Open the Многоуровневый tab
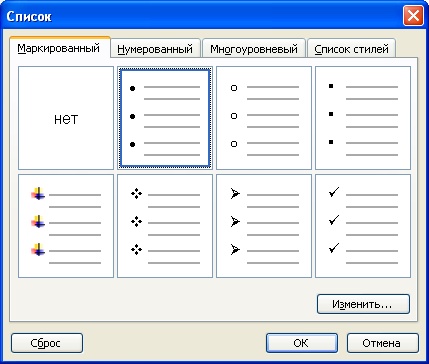Screen dimensions: 429x364 pos(254,49)
